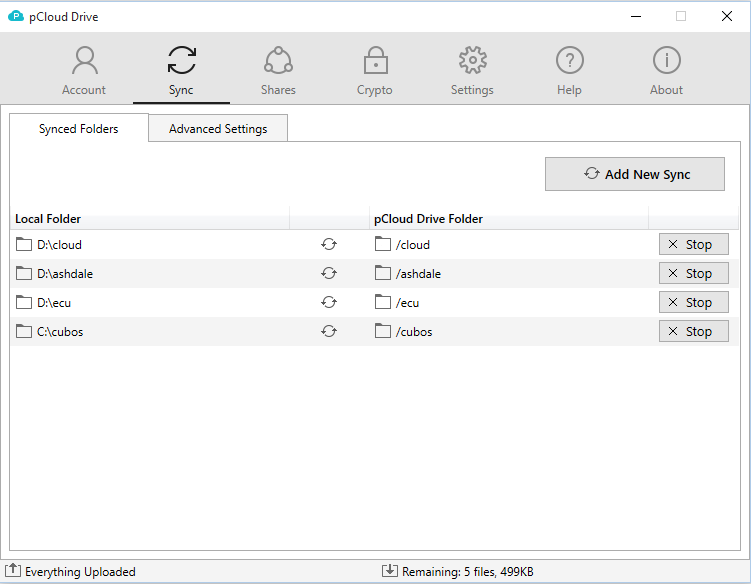Click the Remaining: 5 files, 499KB status
The width and height of the screenshot is (751, 584).
[x=467, y=572]
